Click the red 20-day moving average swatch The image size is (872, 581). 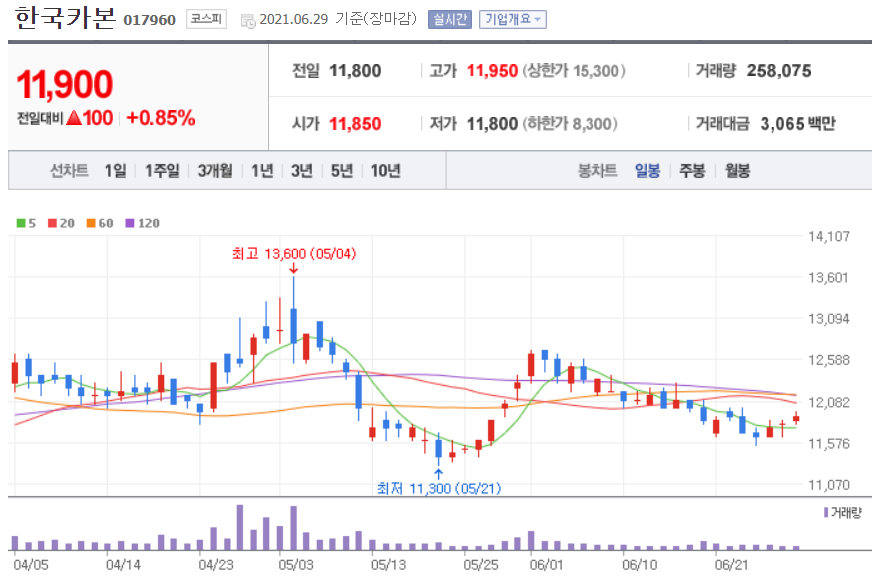click(52, 223)
